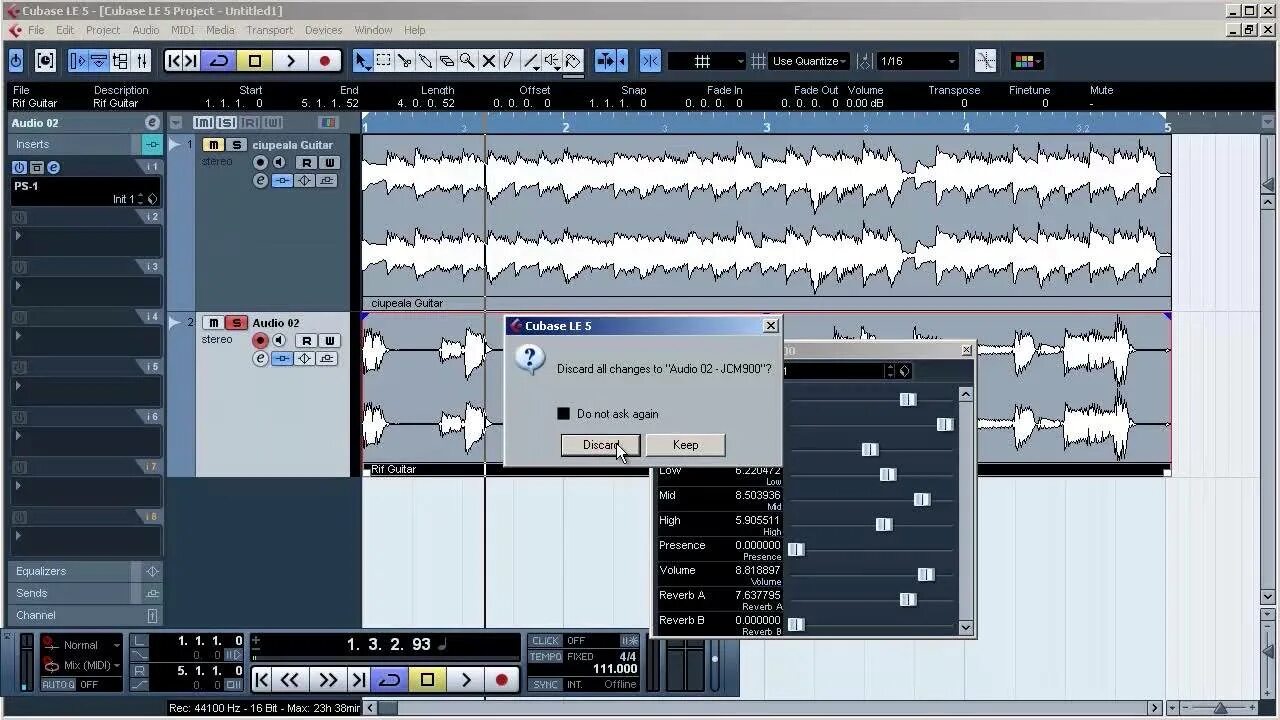Open the track color selector dropdown
This screenshot has height=720, width=1280.
(x=1028, y=61)
